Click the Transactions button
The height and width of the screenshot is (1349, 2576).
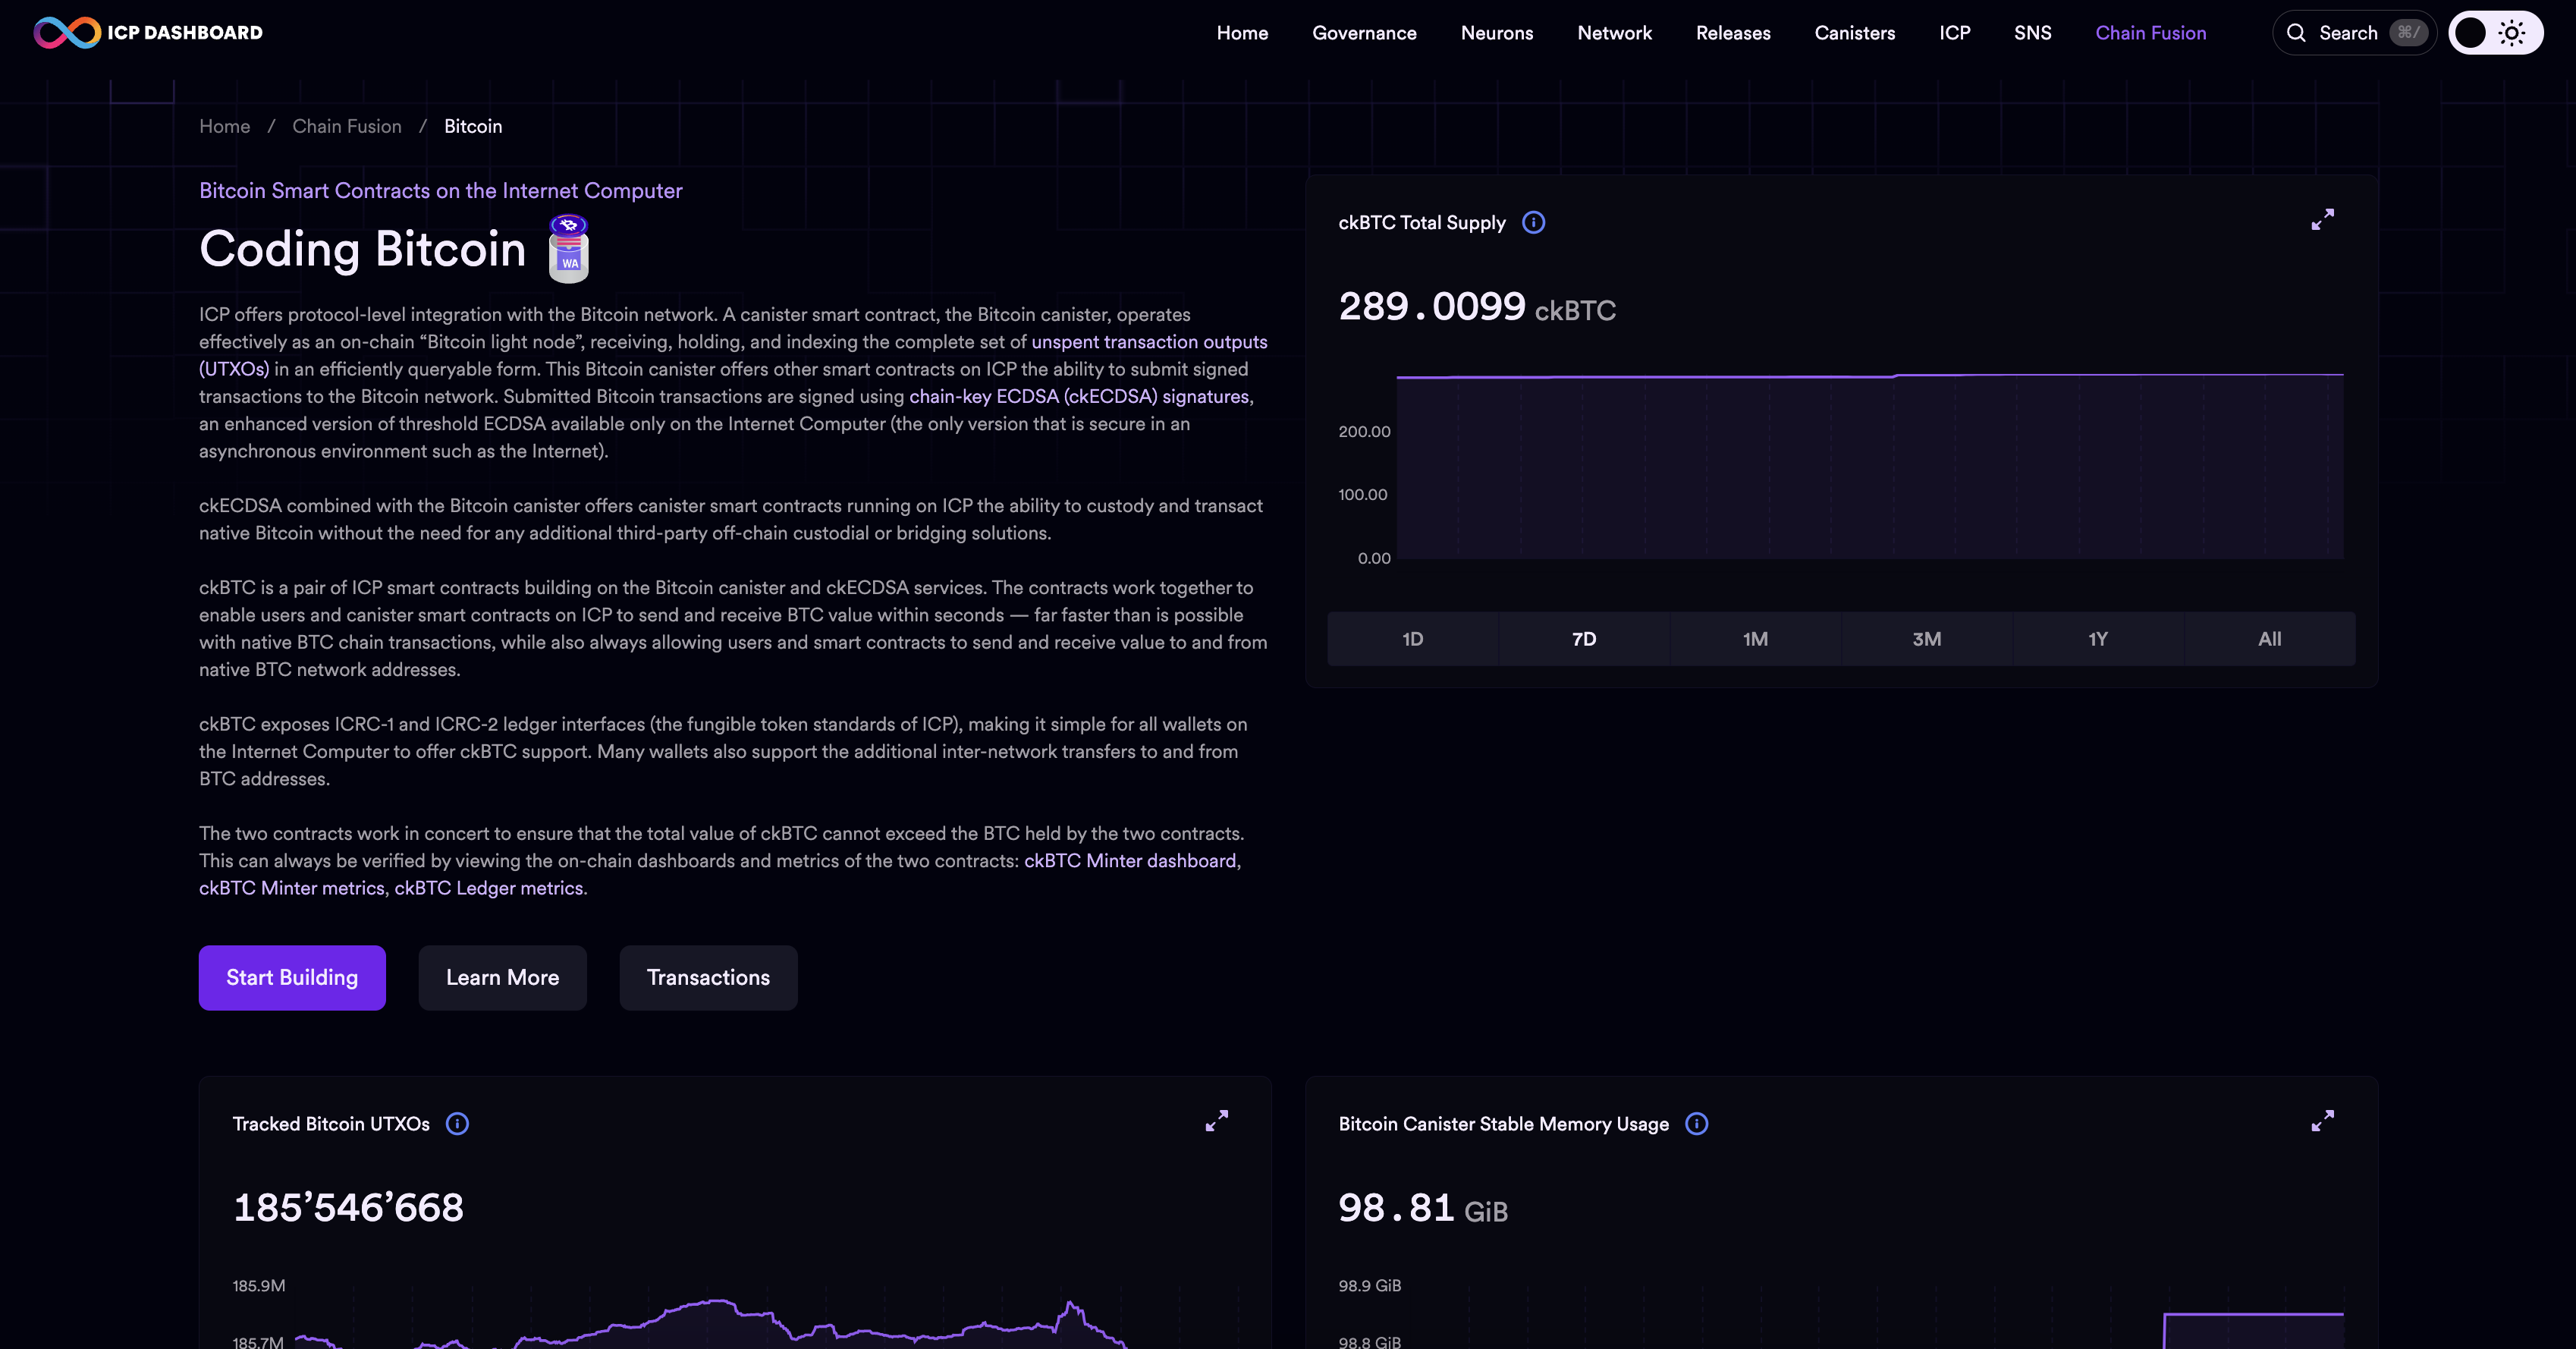click(x=708, y=978)
